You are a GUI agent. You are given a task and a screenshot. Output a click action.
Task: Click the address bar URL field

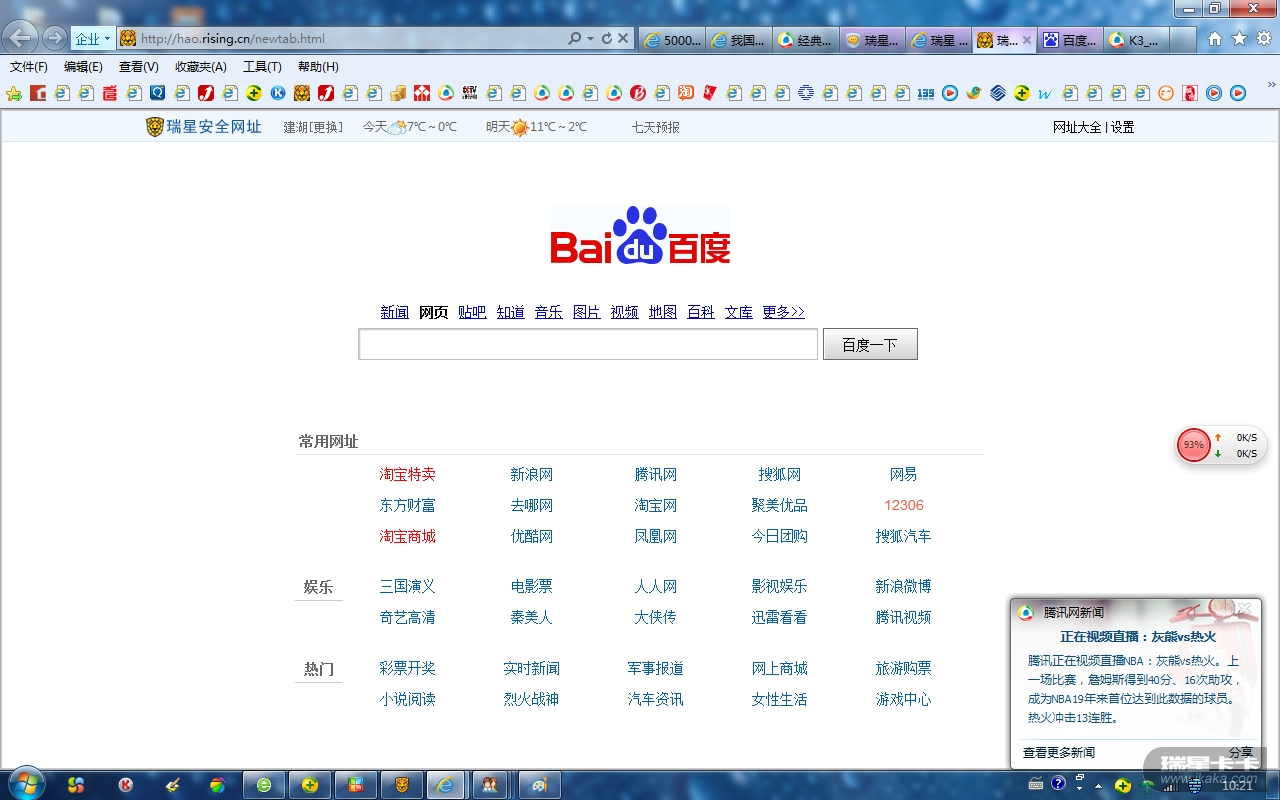(x=340, y=39)
